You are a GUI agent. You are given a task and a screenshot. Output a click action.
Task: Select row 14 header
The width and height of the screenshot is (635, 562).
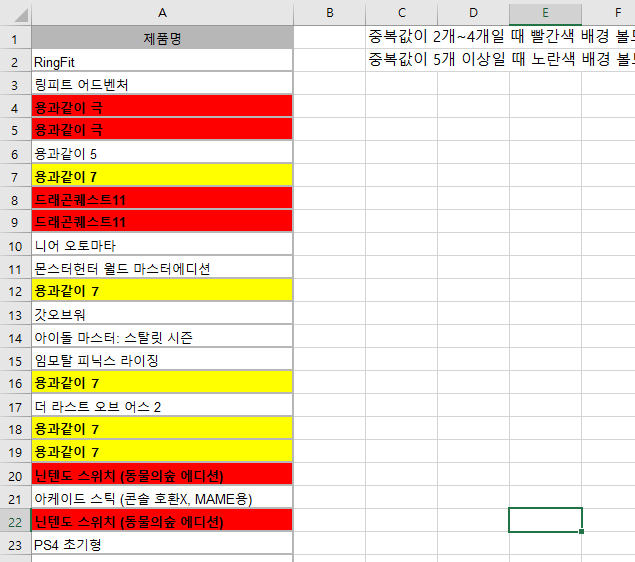tap(15, 337)
